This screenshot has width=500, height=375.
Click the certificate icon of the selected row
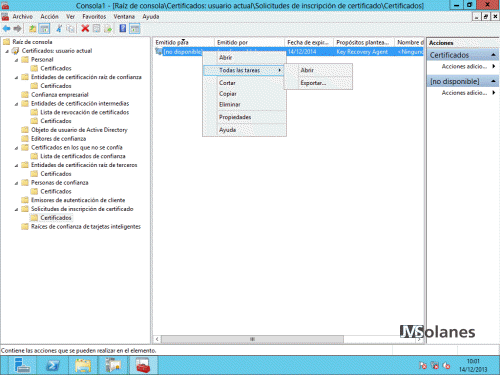click(159, 52)
